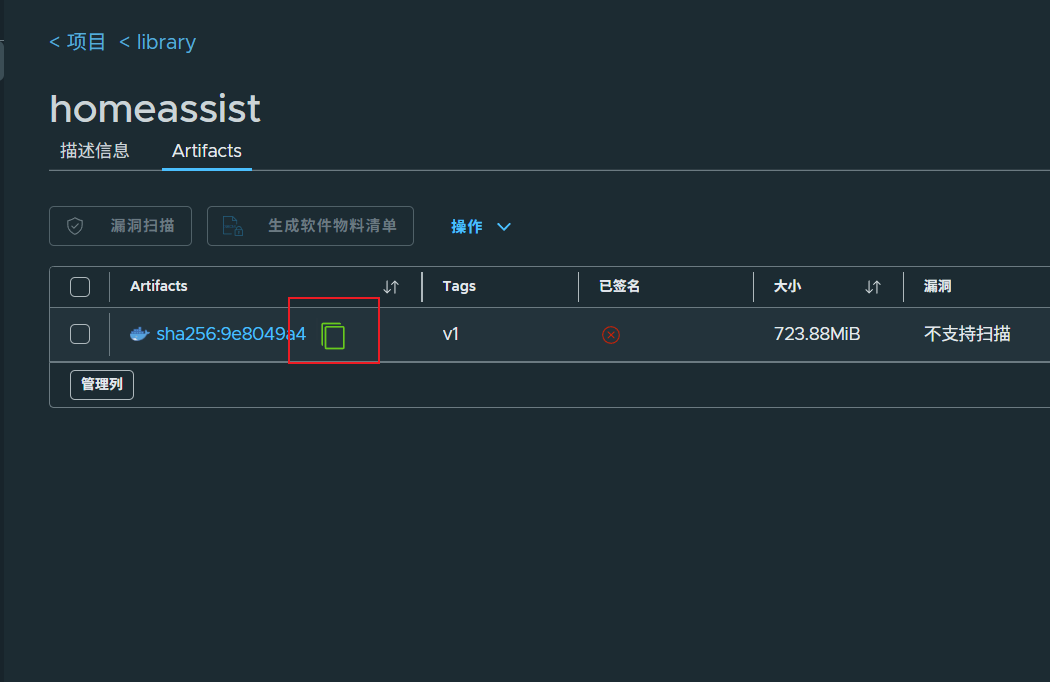The height and width of the screenshot is (682, 1050).
Task: Click the 已签名 column header
Action: [x=619, y=286]
